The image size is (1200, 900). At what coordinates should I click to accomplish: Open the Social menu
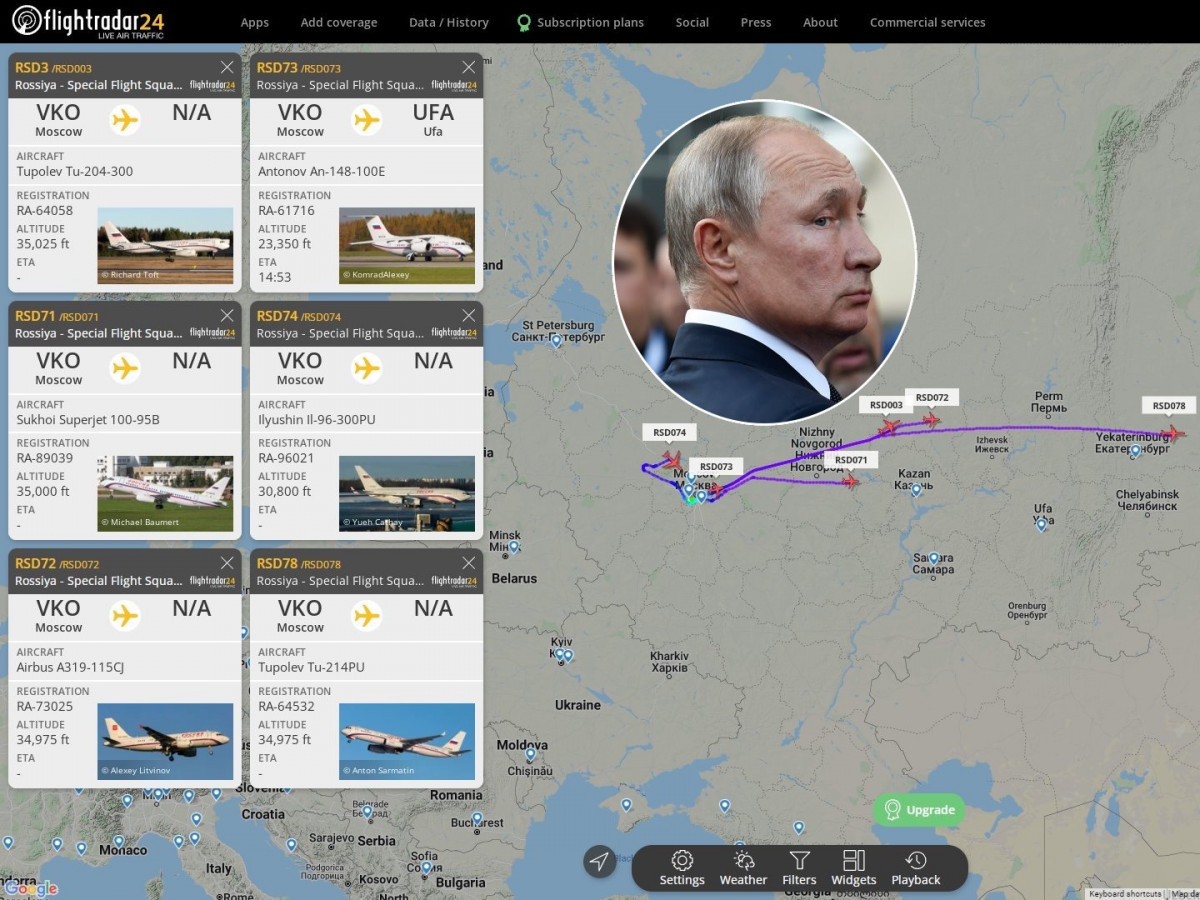(692, 22)
